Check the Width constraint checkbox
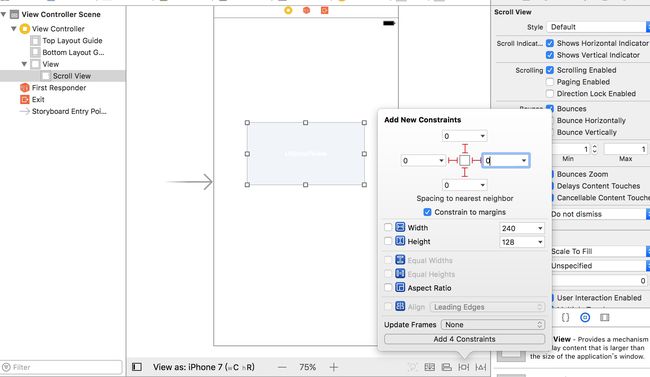The height and width of the screenshot is (377, 650). [388, 227]
